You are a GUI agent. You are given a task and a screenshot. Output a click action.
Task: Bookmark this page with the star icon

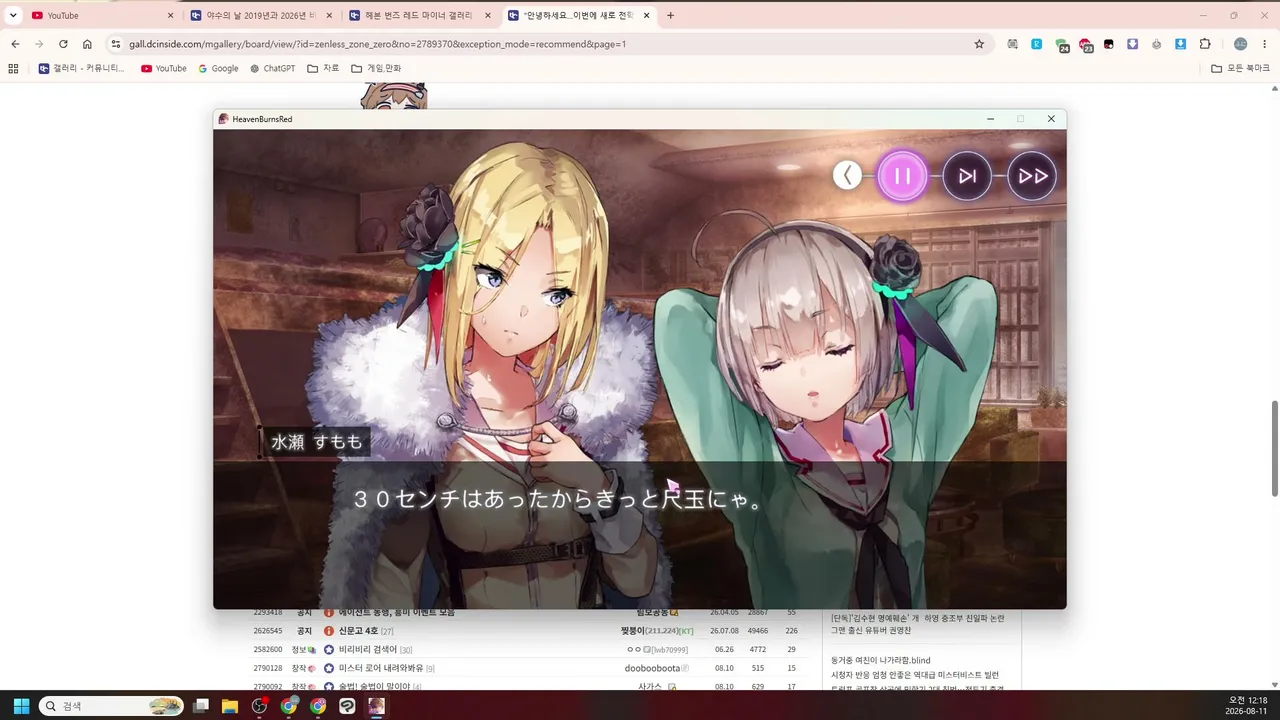pyautogui.click(x=979, y=44)
